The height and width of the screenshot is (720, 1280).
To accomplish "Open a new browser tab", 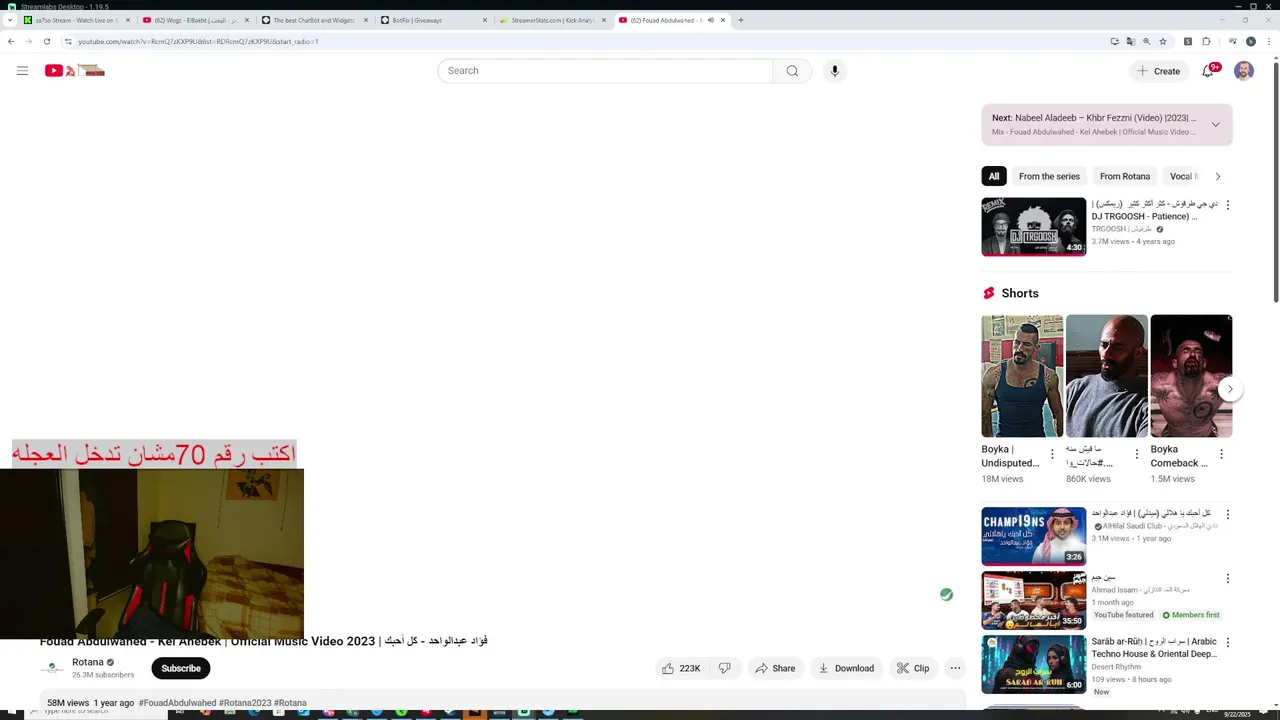I will point(740,20).
